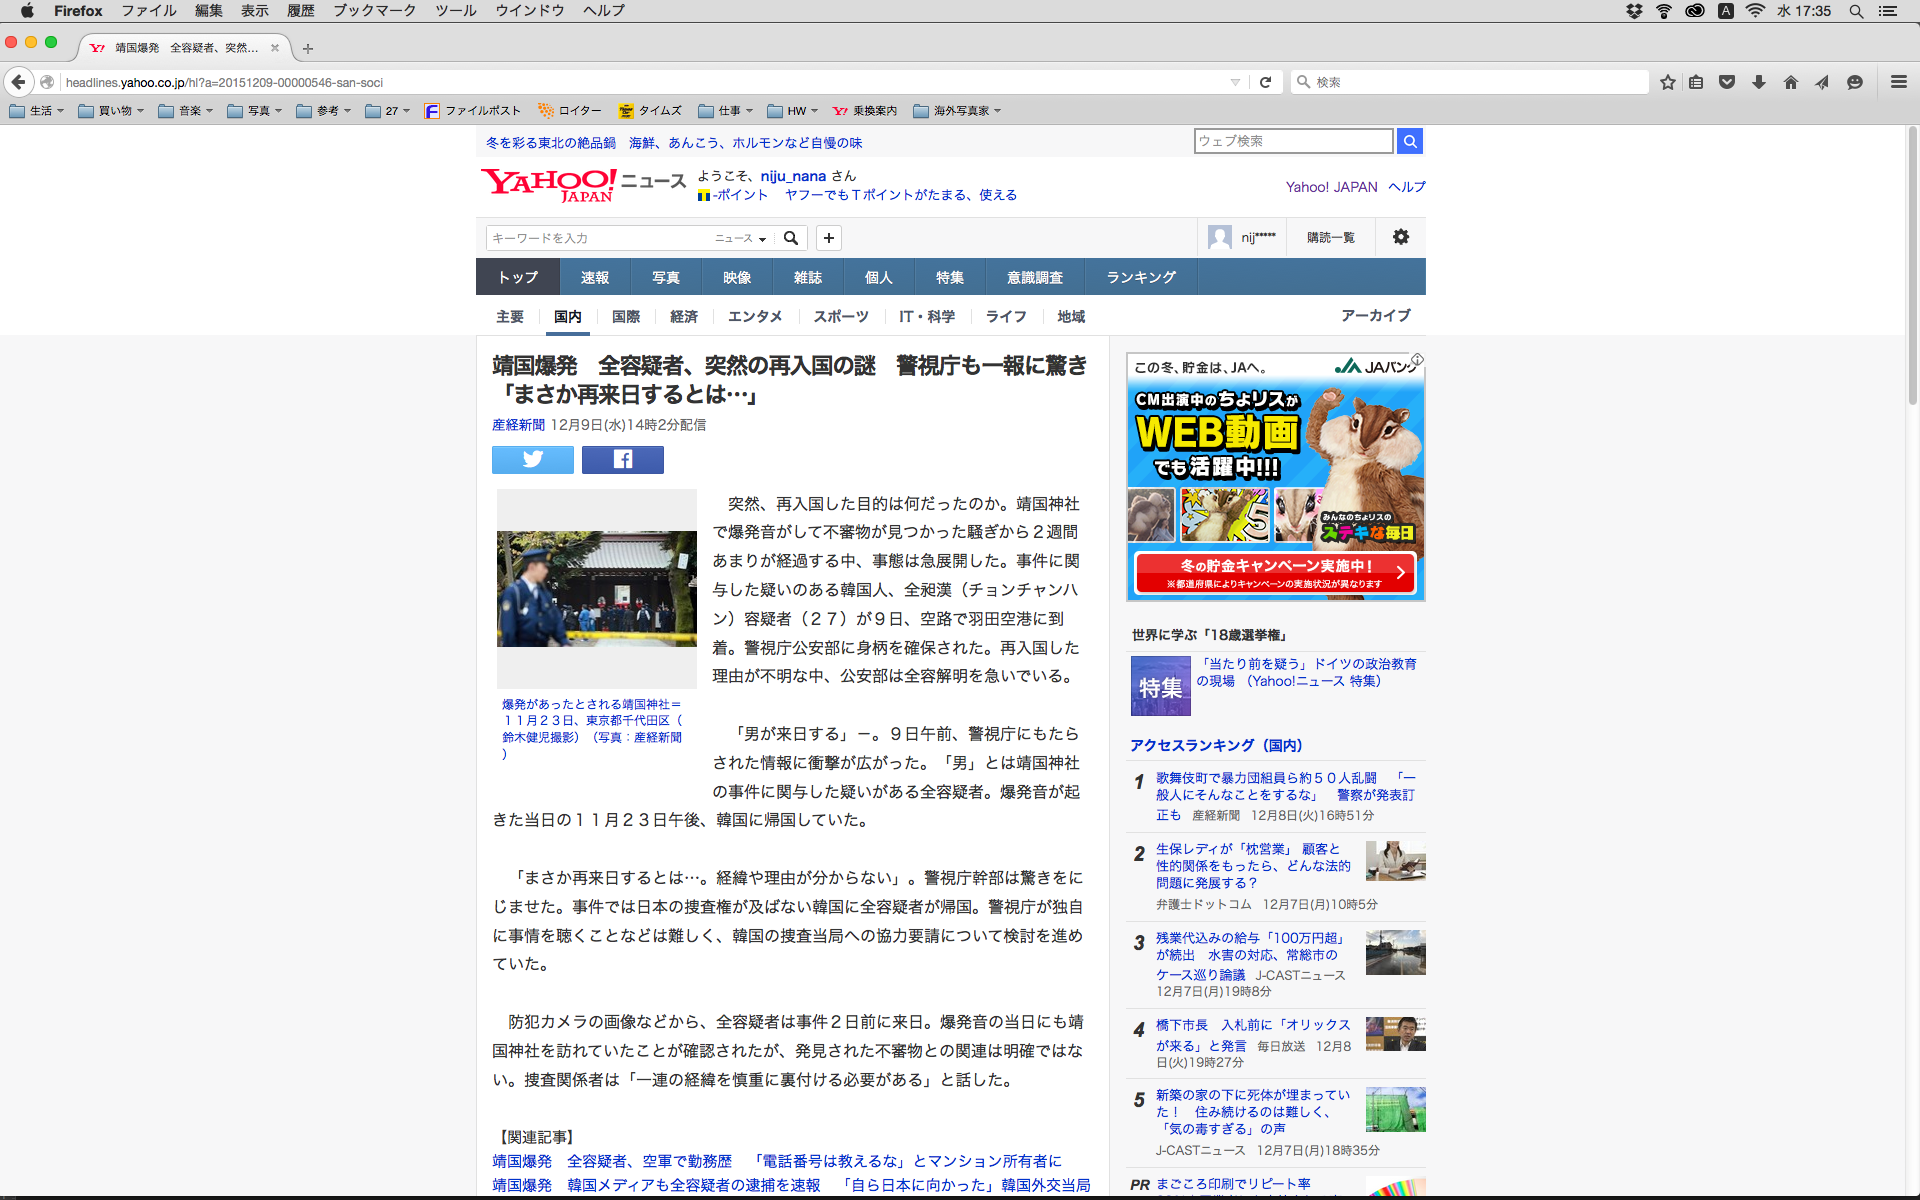Switch to the ランキング tab
Viewport: 1920px width, 1200px height.
(1140, 277)
